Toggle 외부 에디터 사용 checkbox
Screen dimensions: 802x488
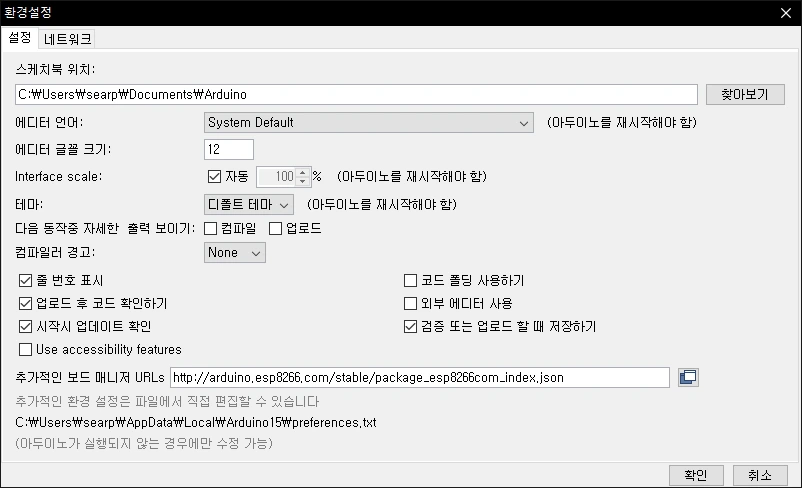[410, 303]
